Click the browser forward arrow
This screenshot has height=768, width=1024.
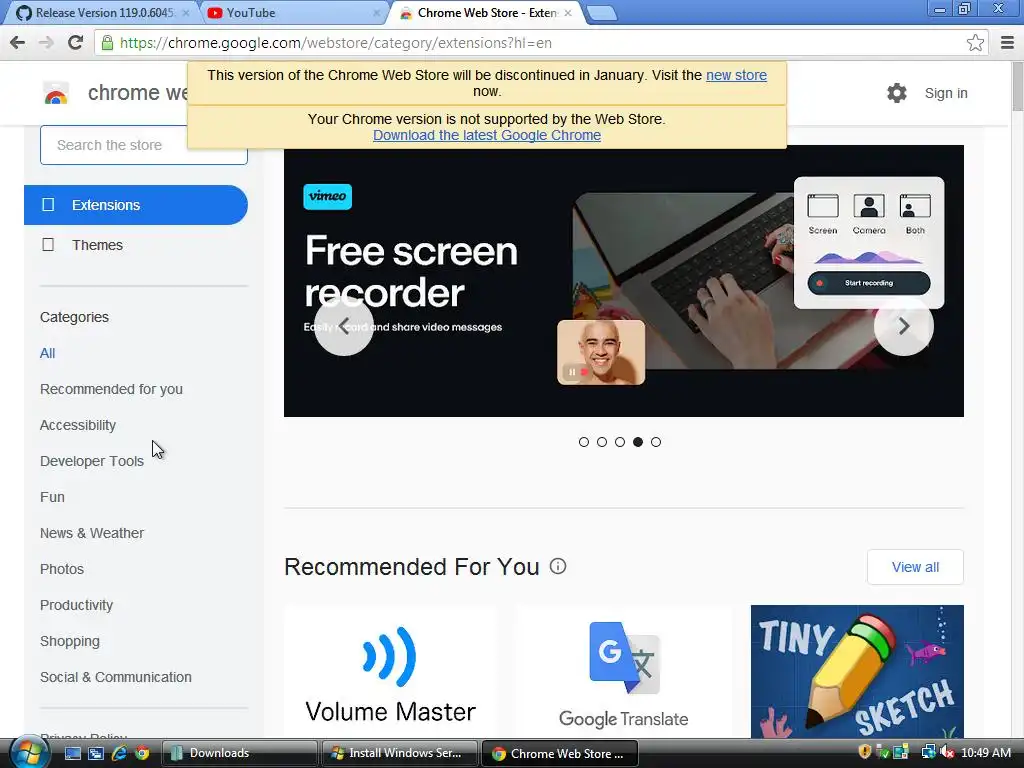[46, 43]
